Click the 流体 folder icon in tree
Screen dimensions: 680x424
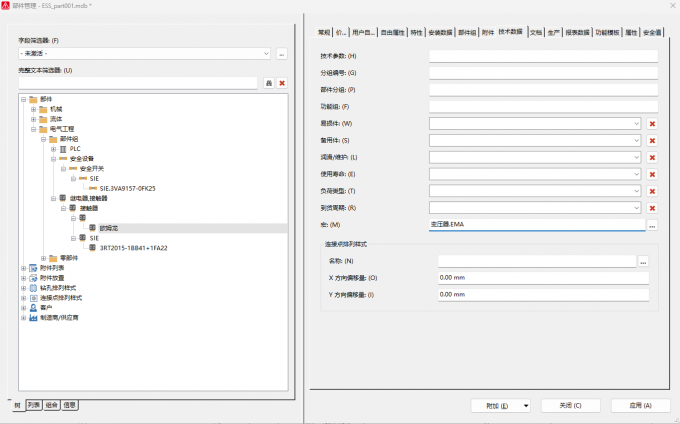coord(43,119)
